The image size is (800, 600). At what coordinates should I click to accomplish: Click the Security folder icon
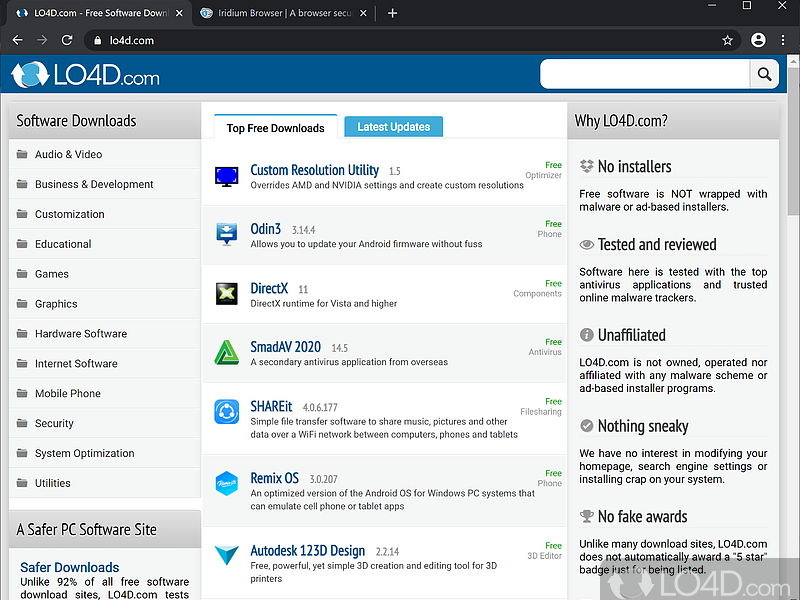click(22, 423)
